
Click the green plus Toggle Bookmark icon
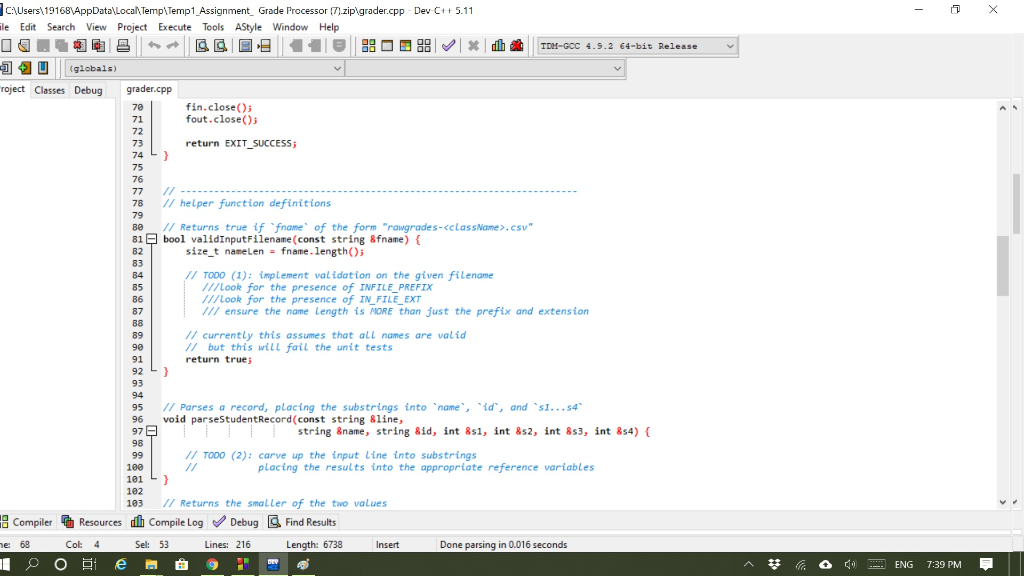(24, 68)
